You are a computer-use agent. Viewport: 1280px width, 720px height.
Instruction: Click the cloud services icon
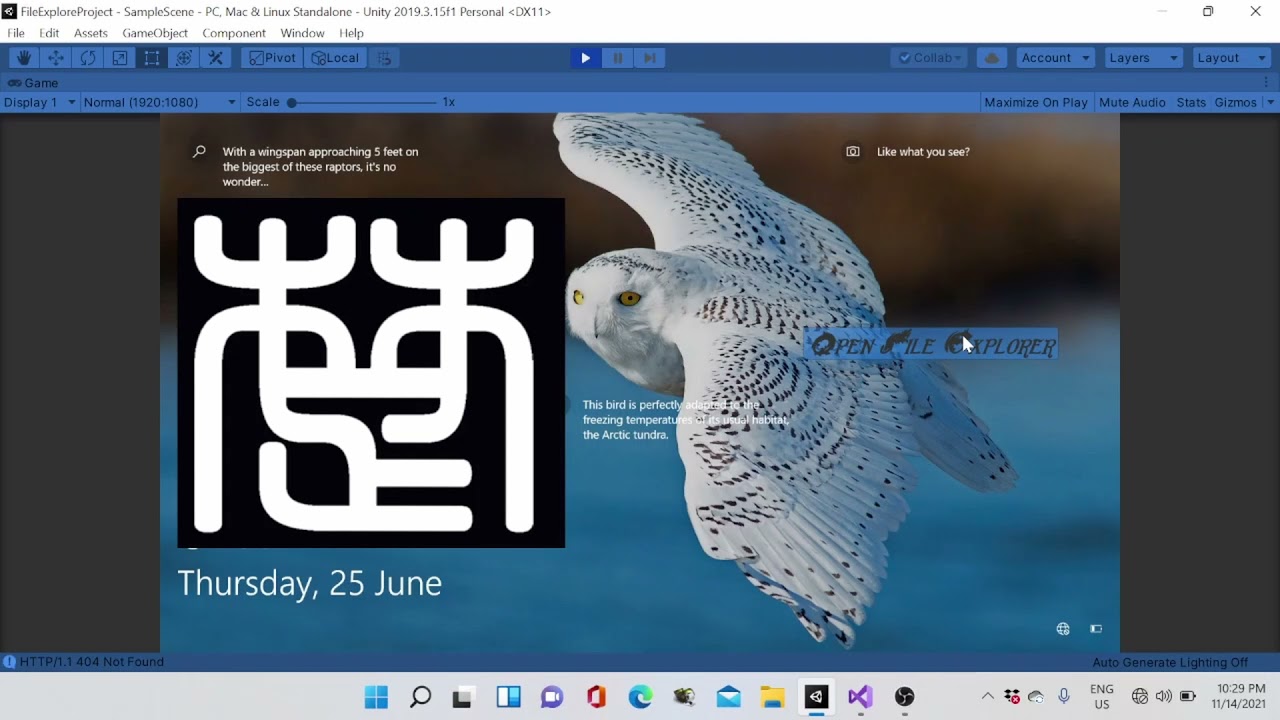coord(992,58)
